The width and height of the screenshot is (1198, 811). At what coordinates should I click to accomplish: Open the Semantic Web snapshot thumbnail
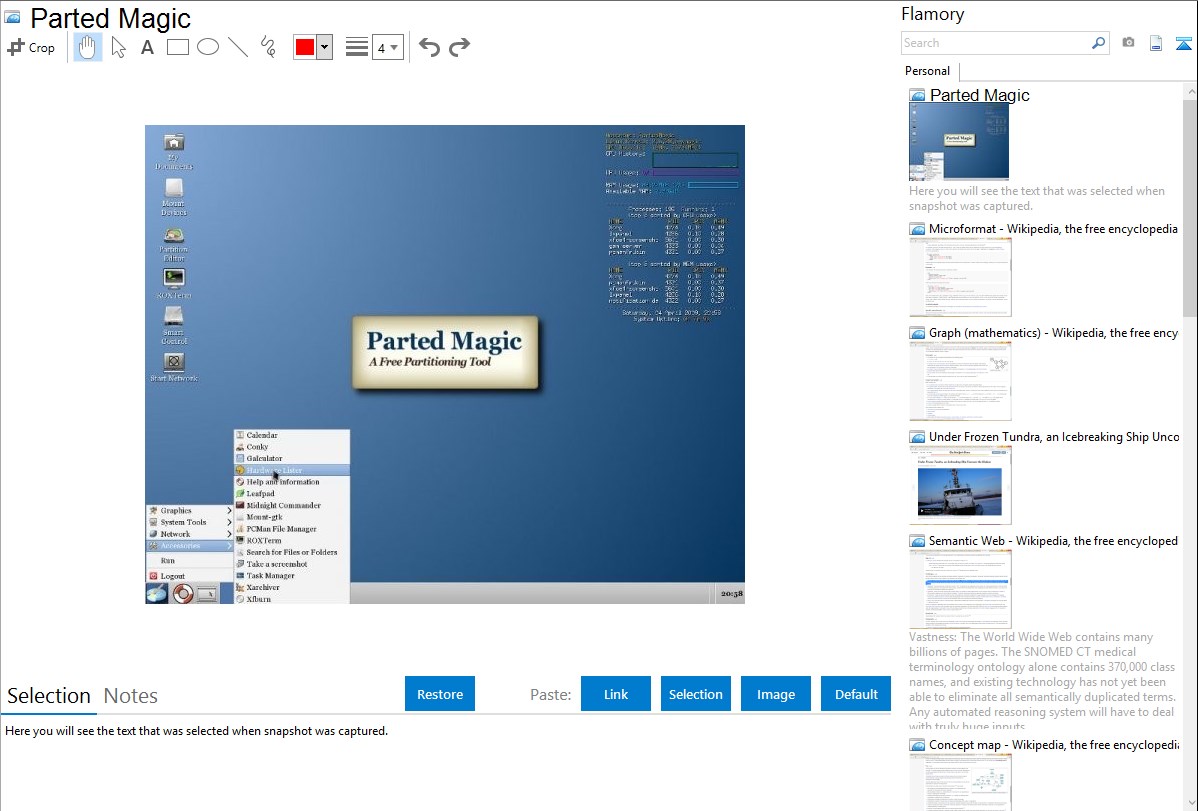pos(960,588)
